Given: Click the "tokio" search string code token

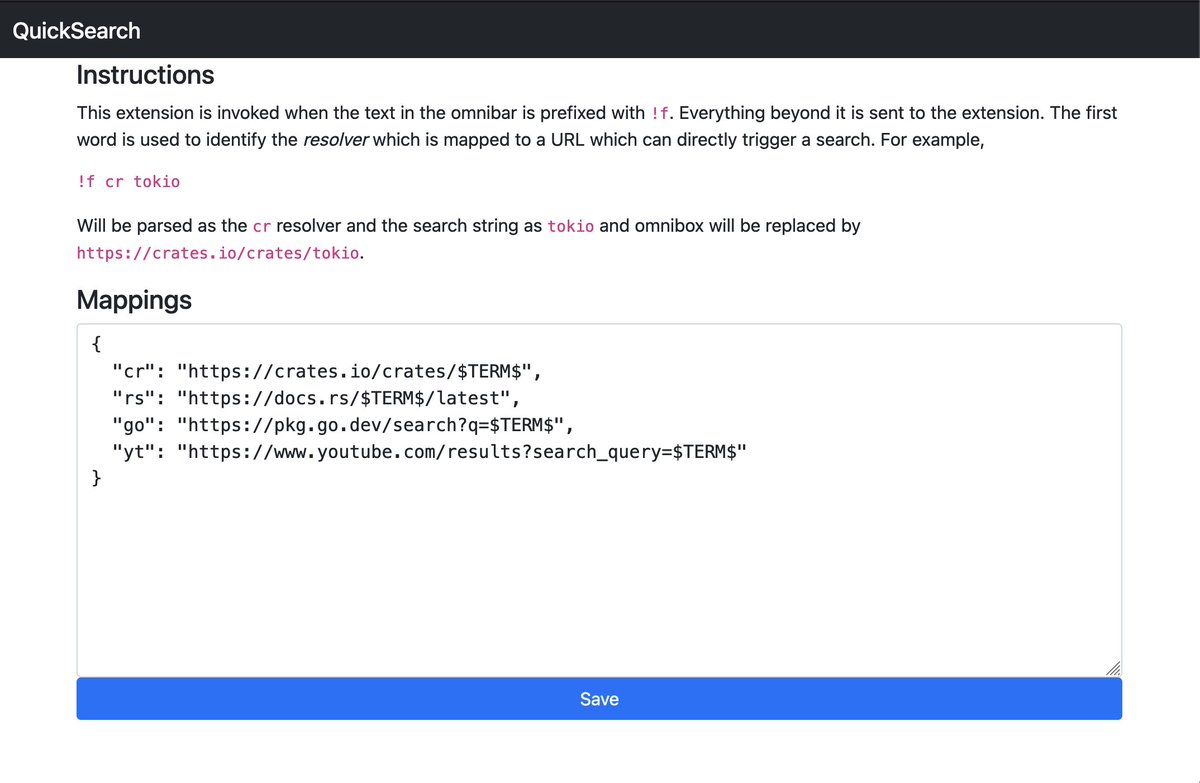Looking at the screenshot, I should 570,226.
